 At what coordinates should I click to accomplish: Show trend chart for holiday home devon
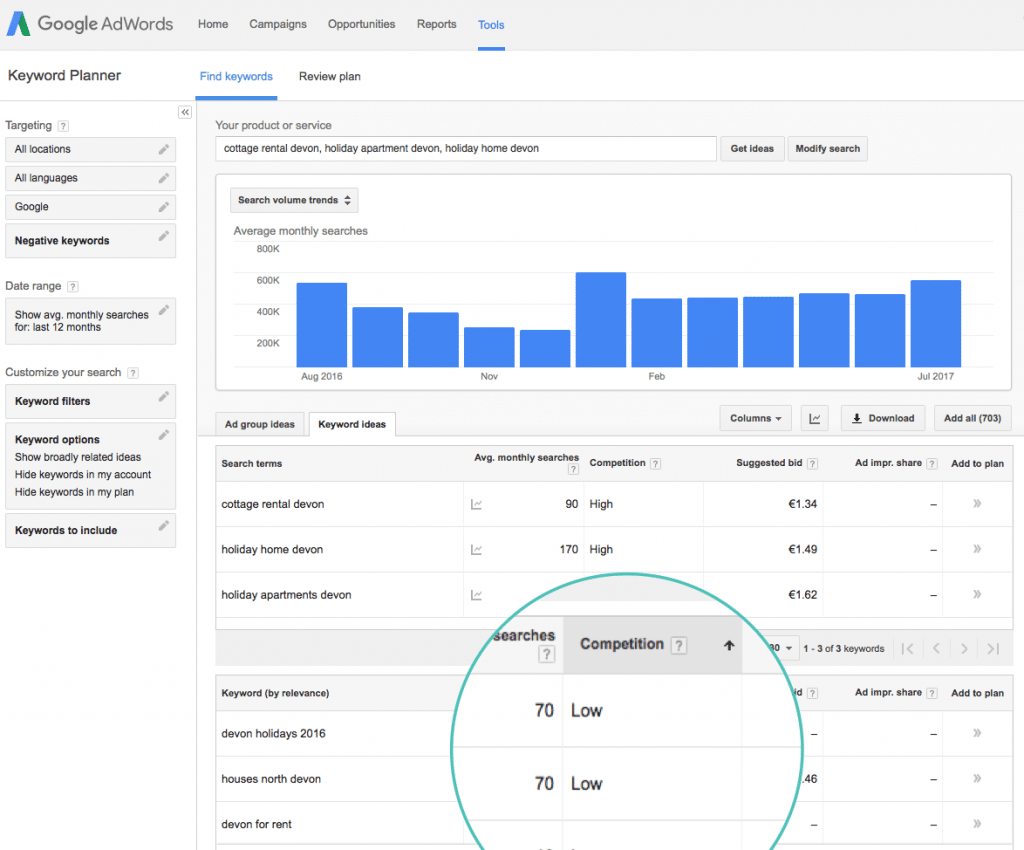(477, 550)
